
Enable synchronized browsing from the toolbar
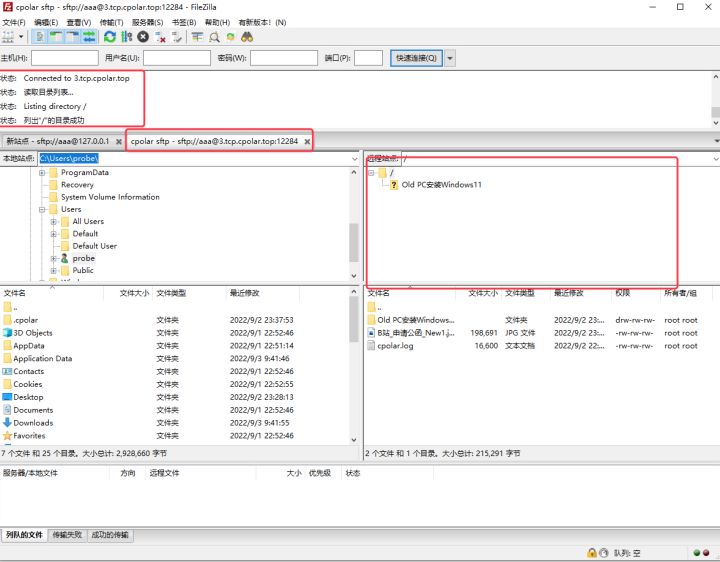pos(230,37)
